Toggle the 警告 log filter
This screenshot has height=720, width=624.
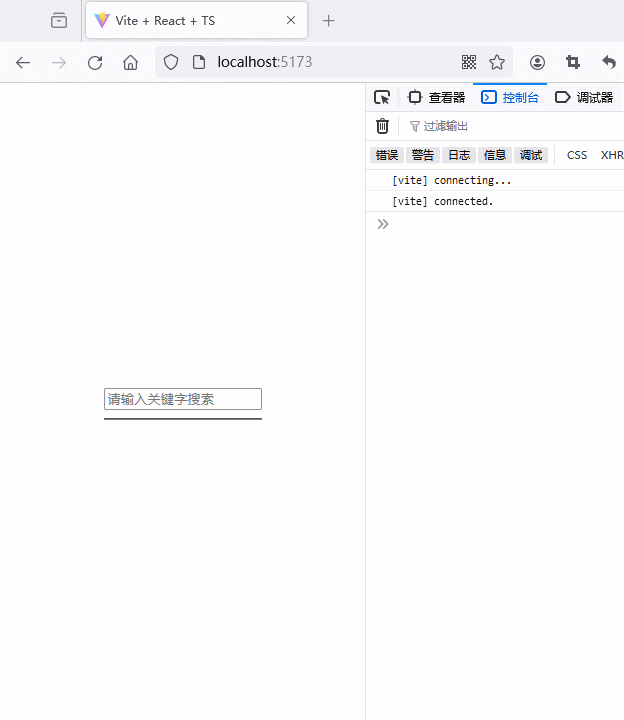coord(423,155)
